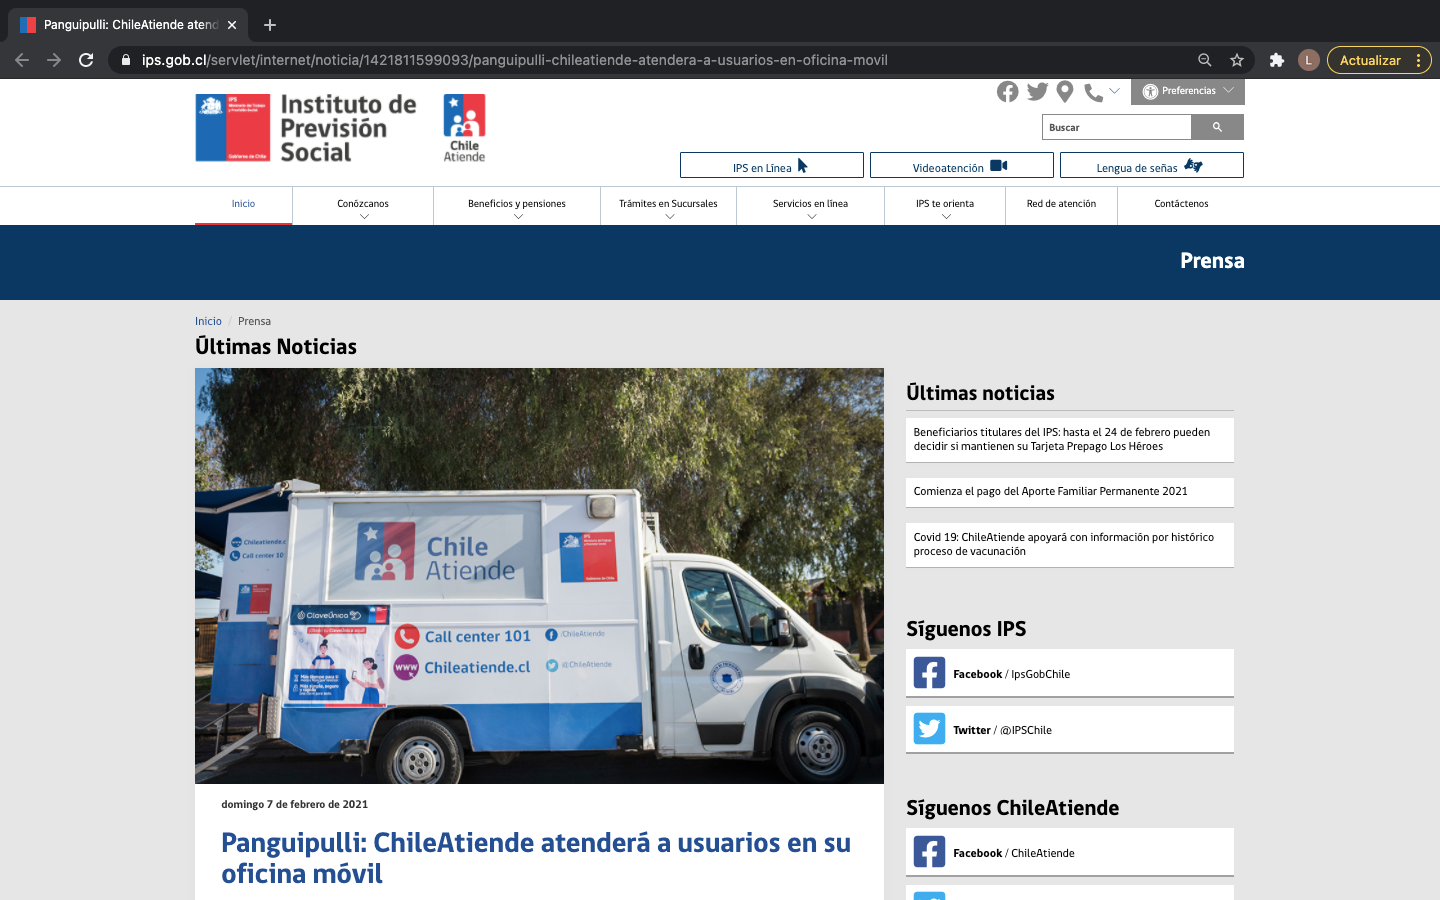Viewport: 1440px width, 900px height.
Task: Reload the page with the refresh icon
Action: (86, 60)
